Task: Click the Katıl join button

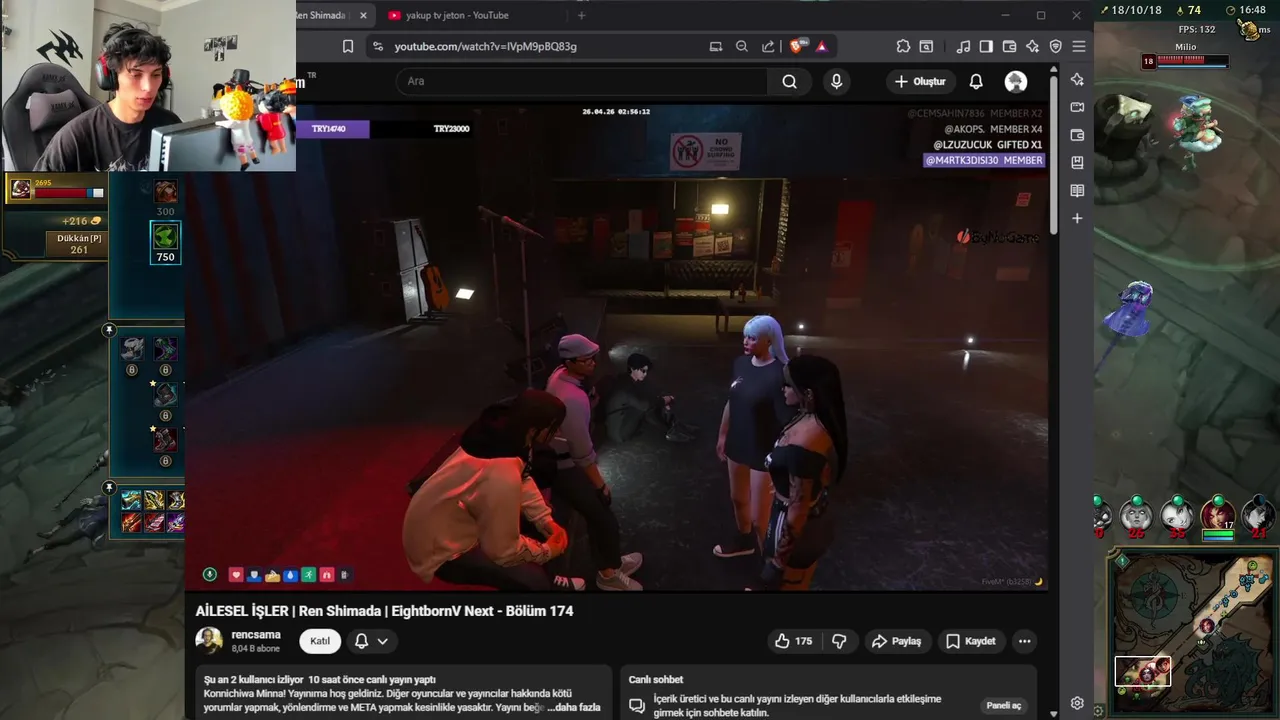Action: point(320,641)
